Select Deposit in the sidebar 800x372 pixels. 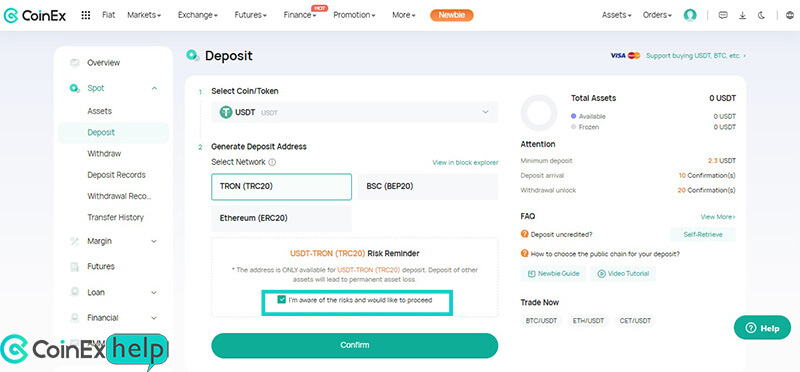(x=113, y=133)
